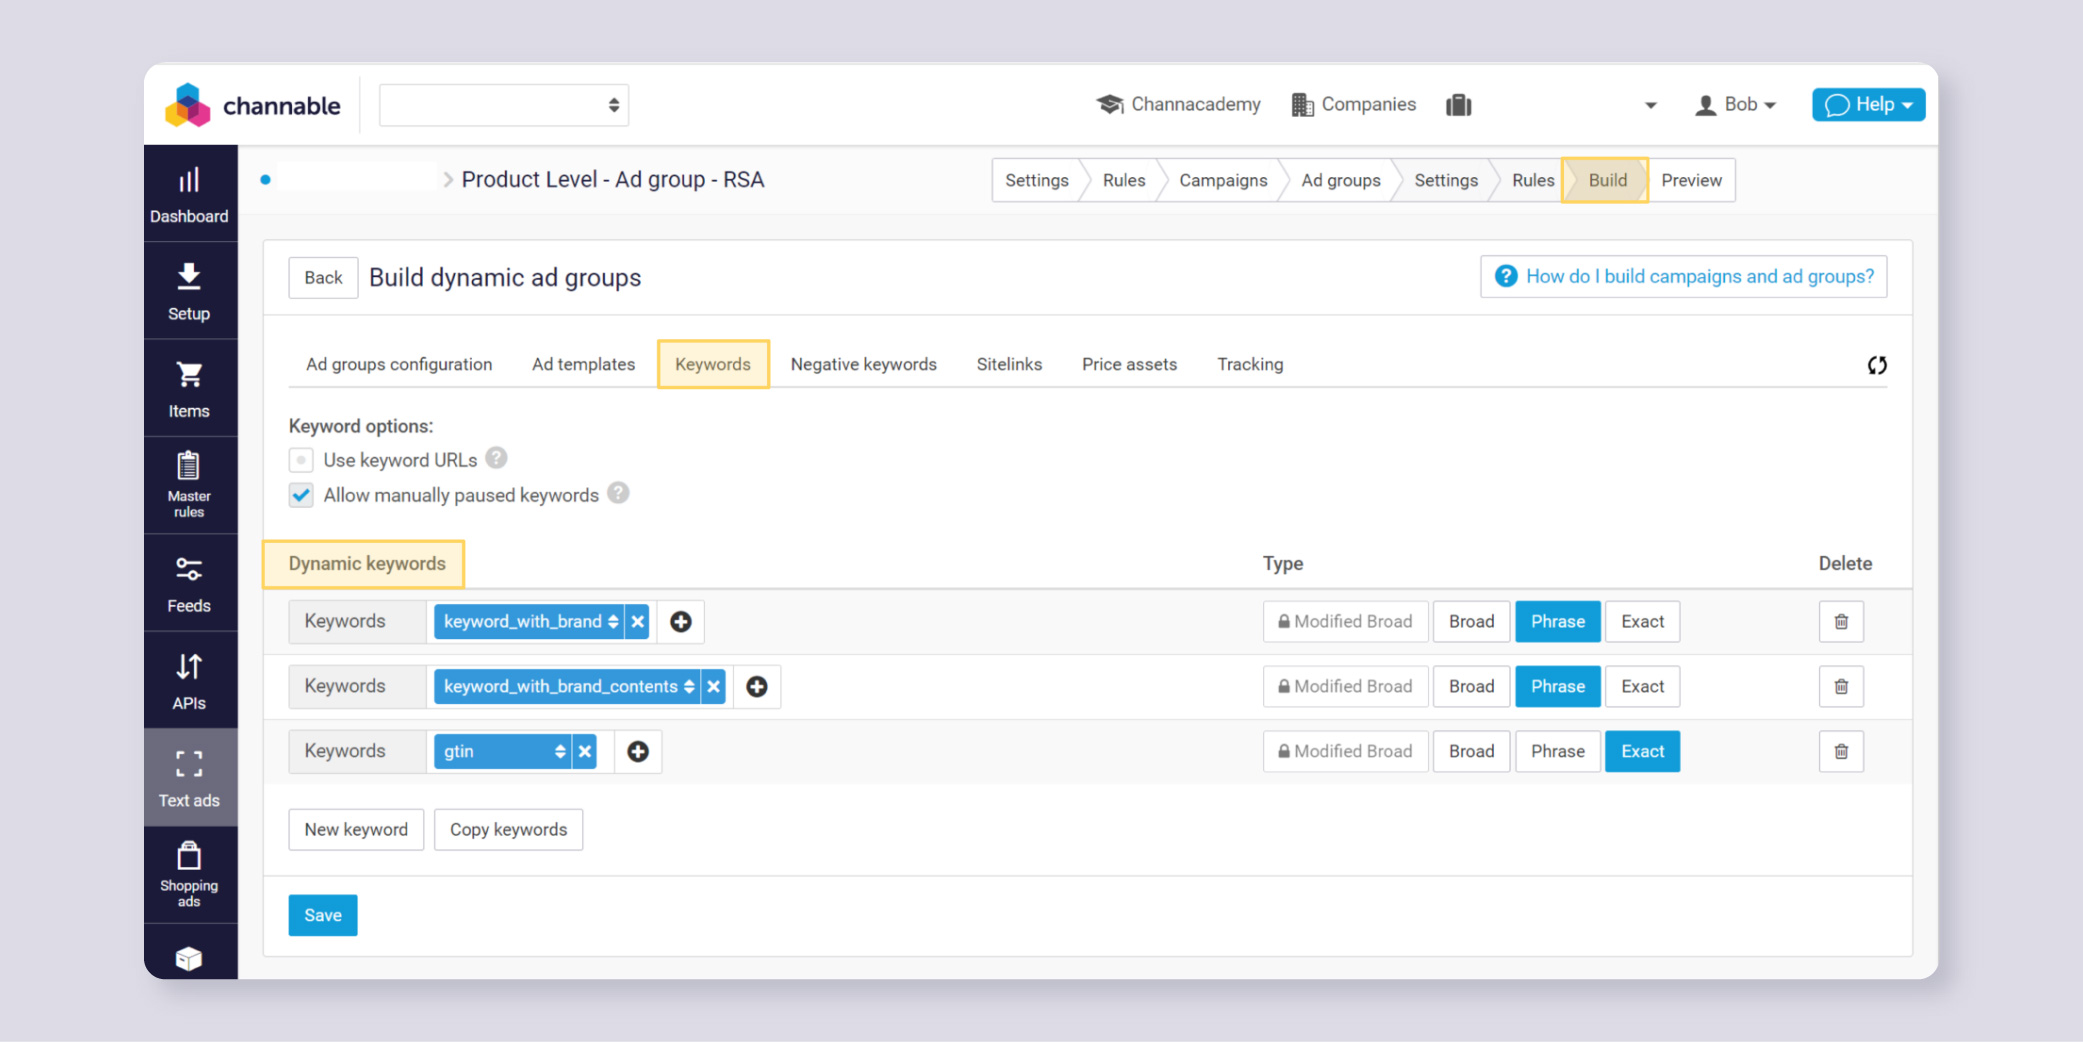Open Master rules in the sidebar
Viewport: 2083px width, 1042px height.
tap(189, 484)
